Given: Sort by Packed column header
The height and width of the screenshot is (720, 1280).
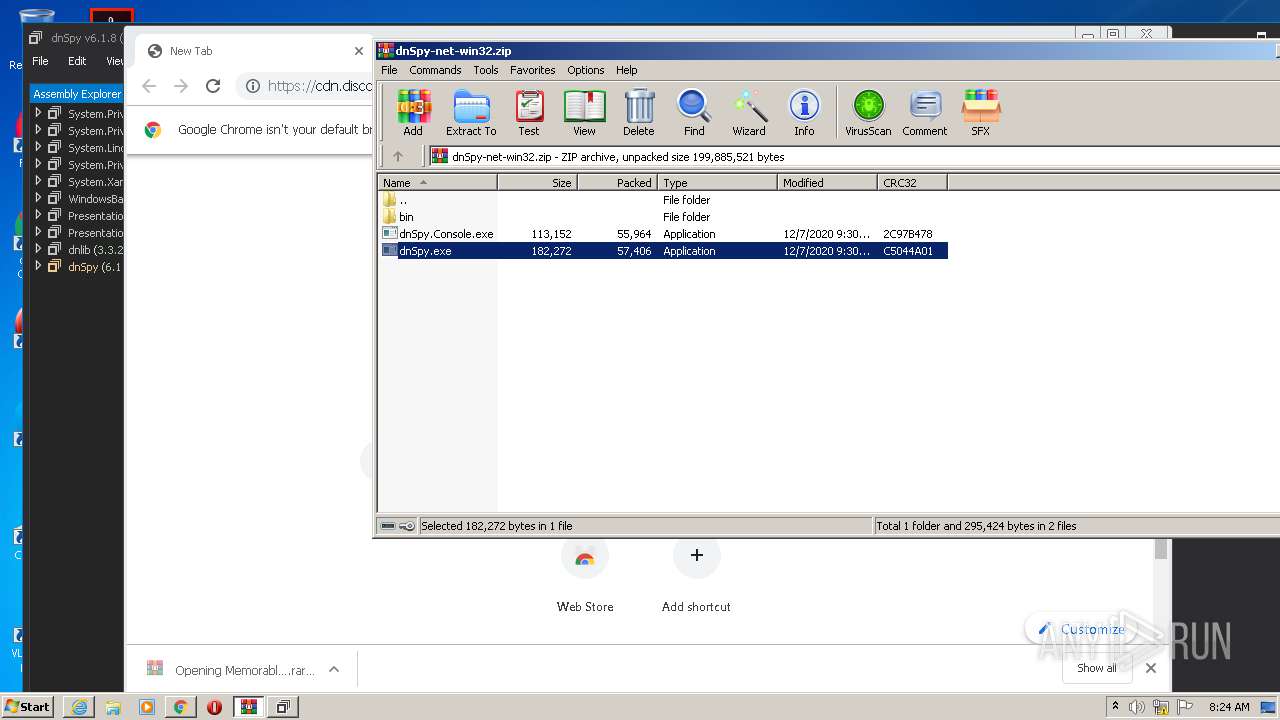Looking at the screenshot, I should (617, 182).
